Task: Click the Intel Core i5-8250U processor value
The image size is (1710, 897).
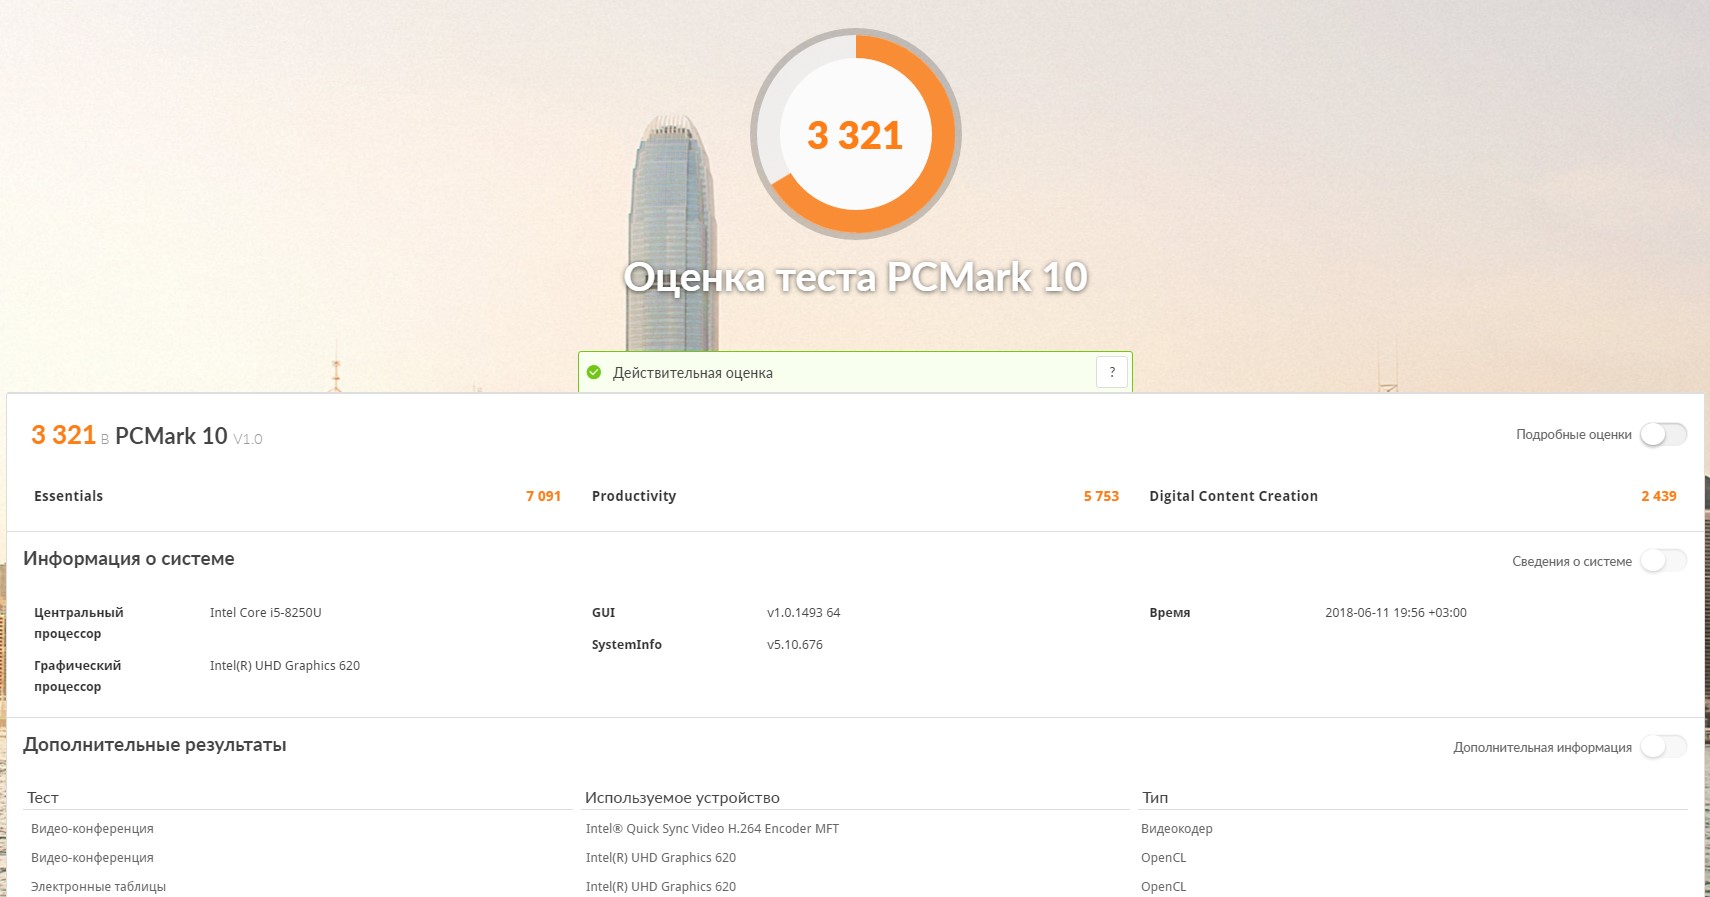Action: [x=266, y=613]
